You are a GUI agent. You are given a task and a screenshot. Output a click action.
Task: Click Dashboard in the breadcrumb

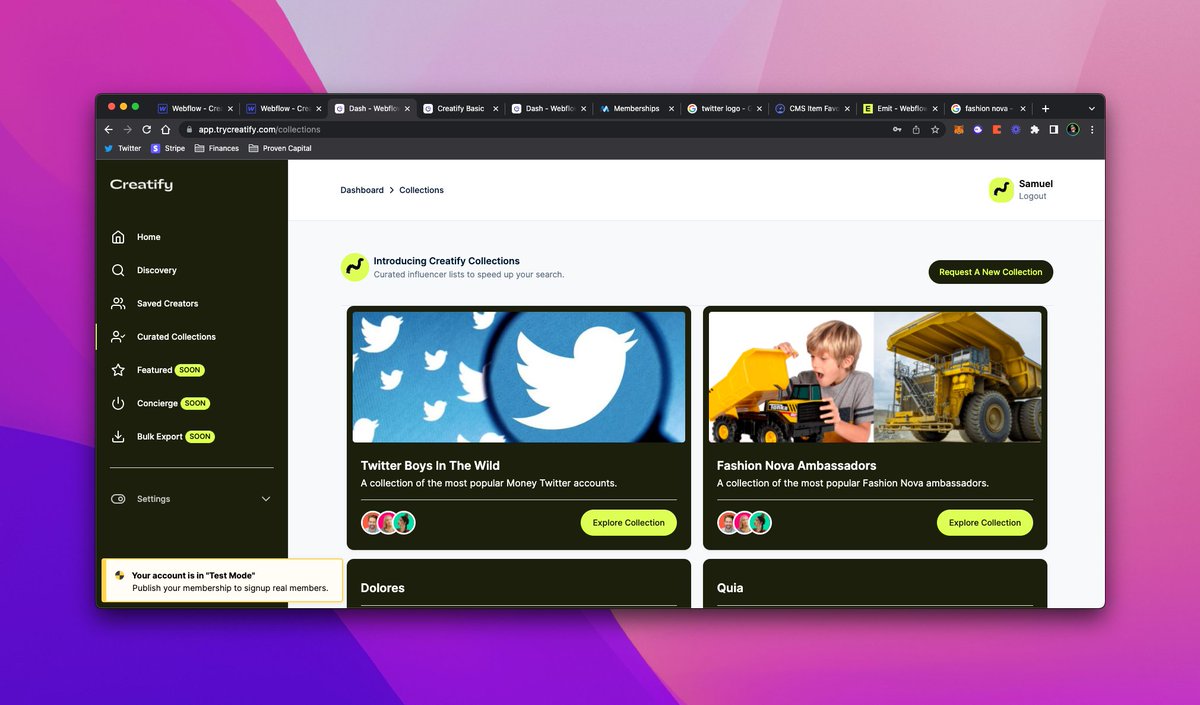362,190
